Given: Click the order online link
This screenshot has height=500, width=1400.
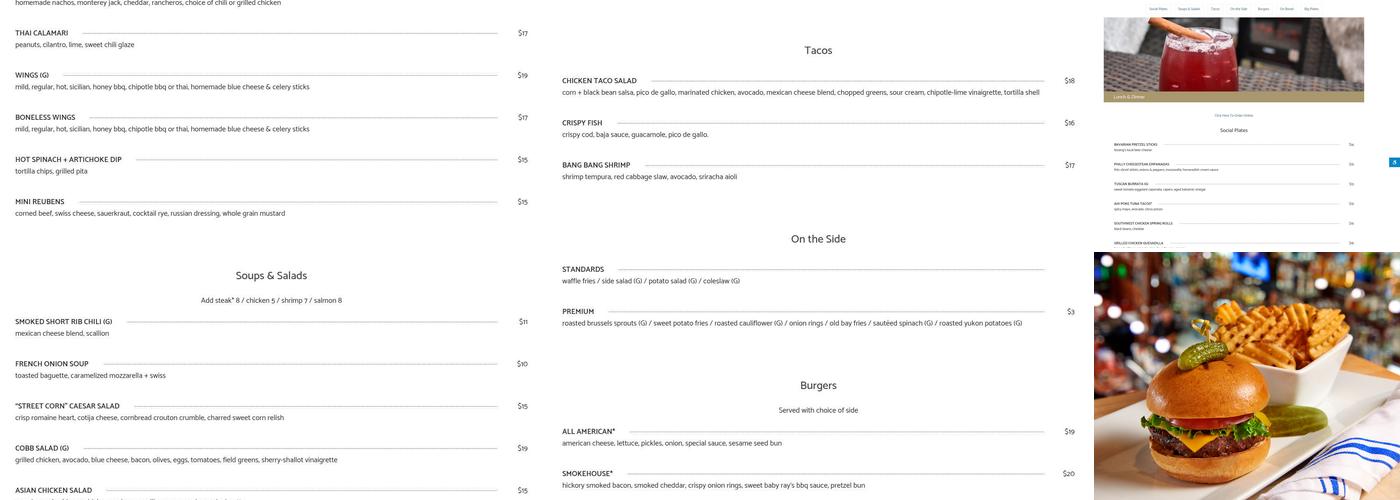Looking at the screenshot, I should point(1233,116).
